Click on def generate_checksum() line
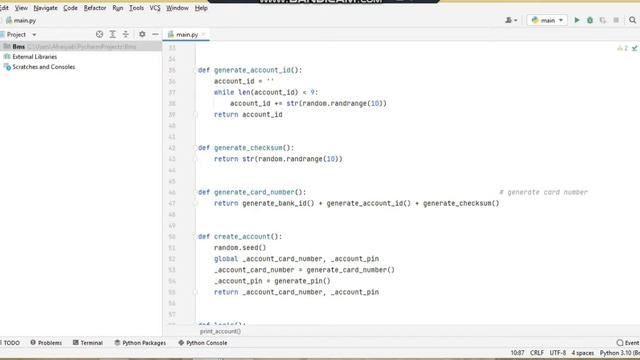The height and width of the screenshot is (360, 640). 246,148
